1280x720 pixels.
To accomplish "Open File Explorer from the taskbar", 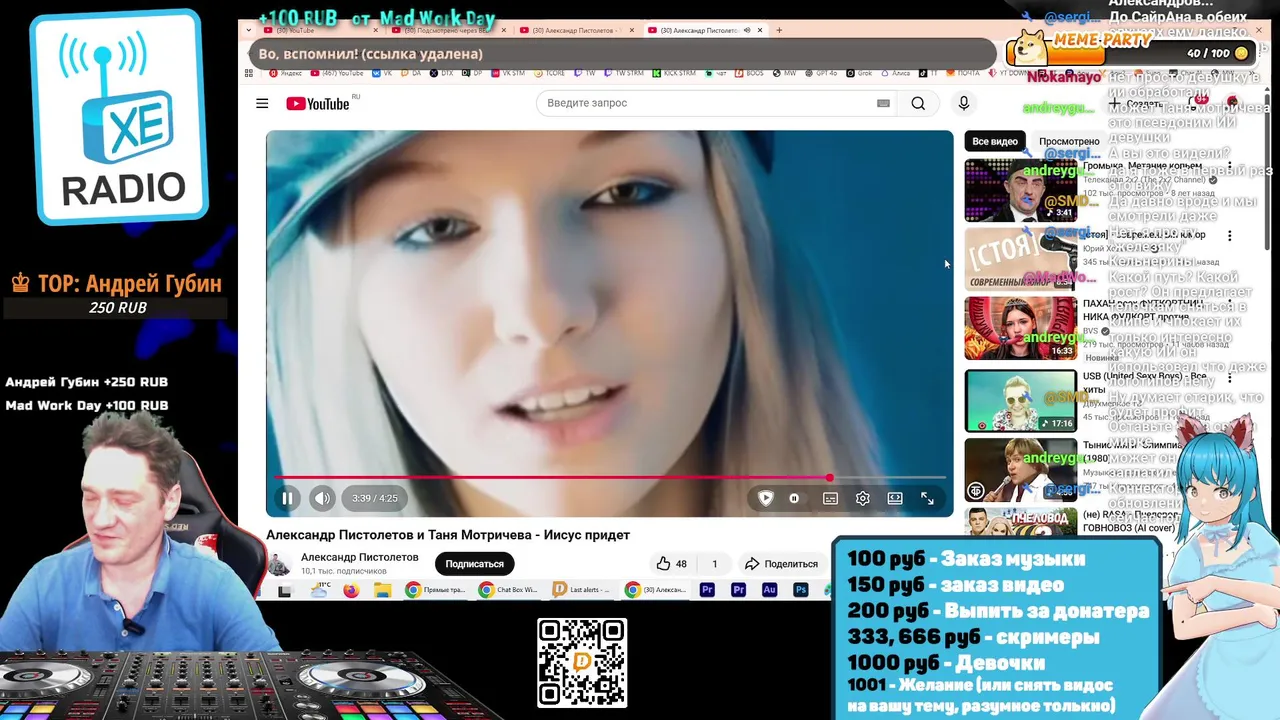I will tap(382, 590).
